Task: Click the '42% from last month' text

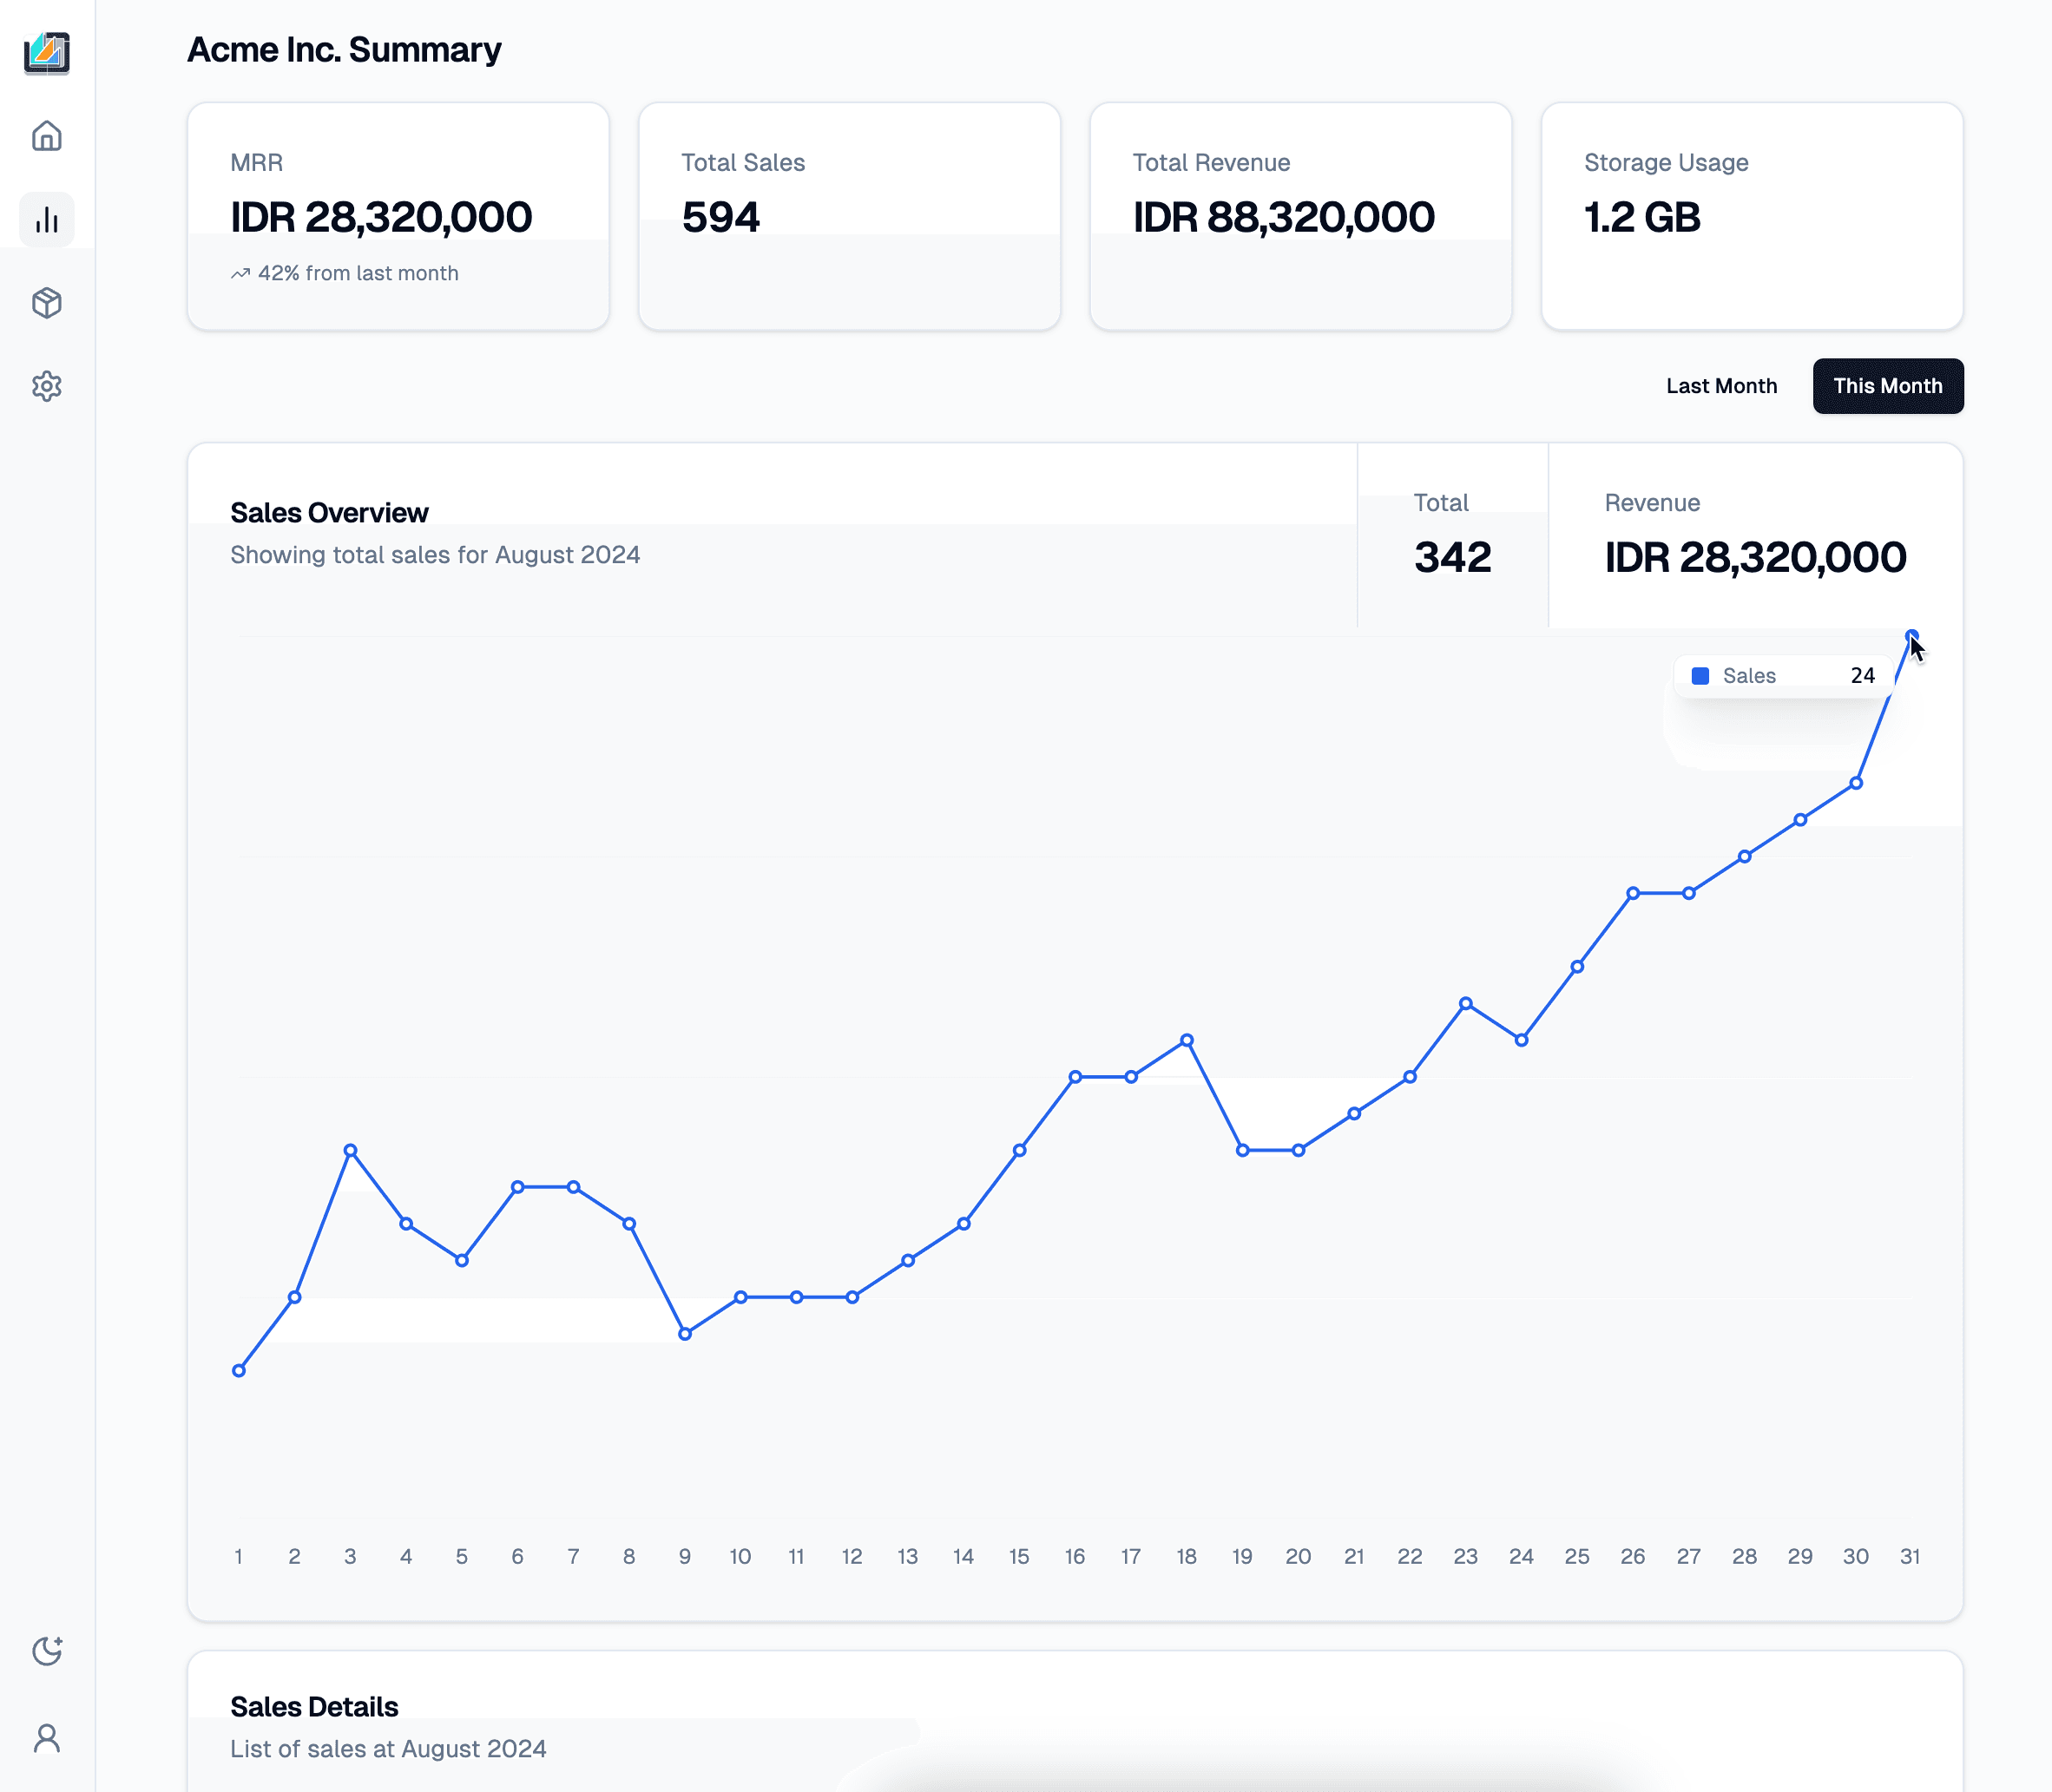Action: point(358,273)
